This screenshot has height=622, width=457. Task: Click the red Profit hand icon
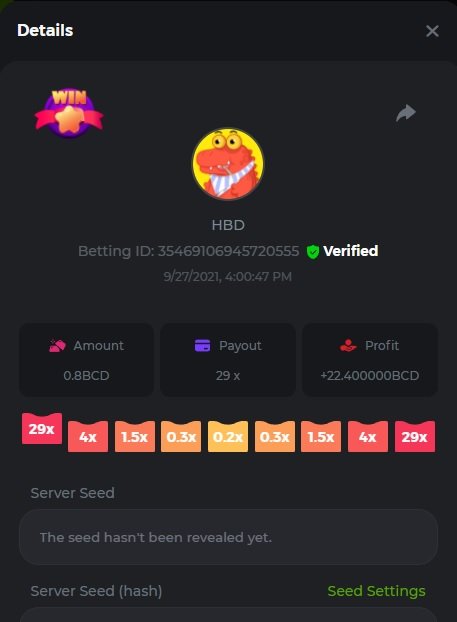tap(348, 346)
